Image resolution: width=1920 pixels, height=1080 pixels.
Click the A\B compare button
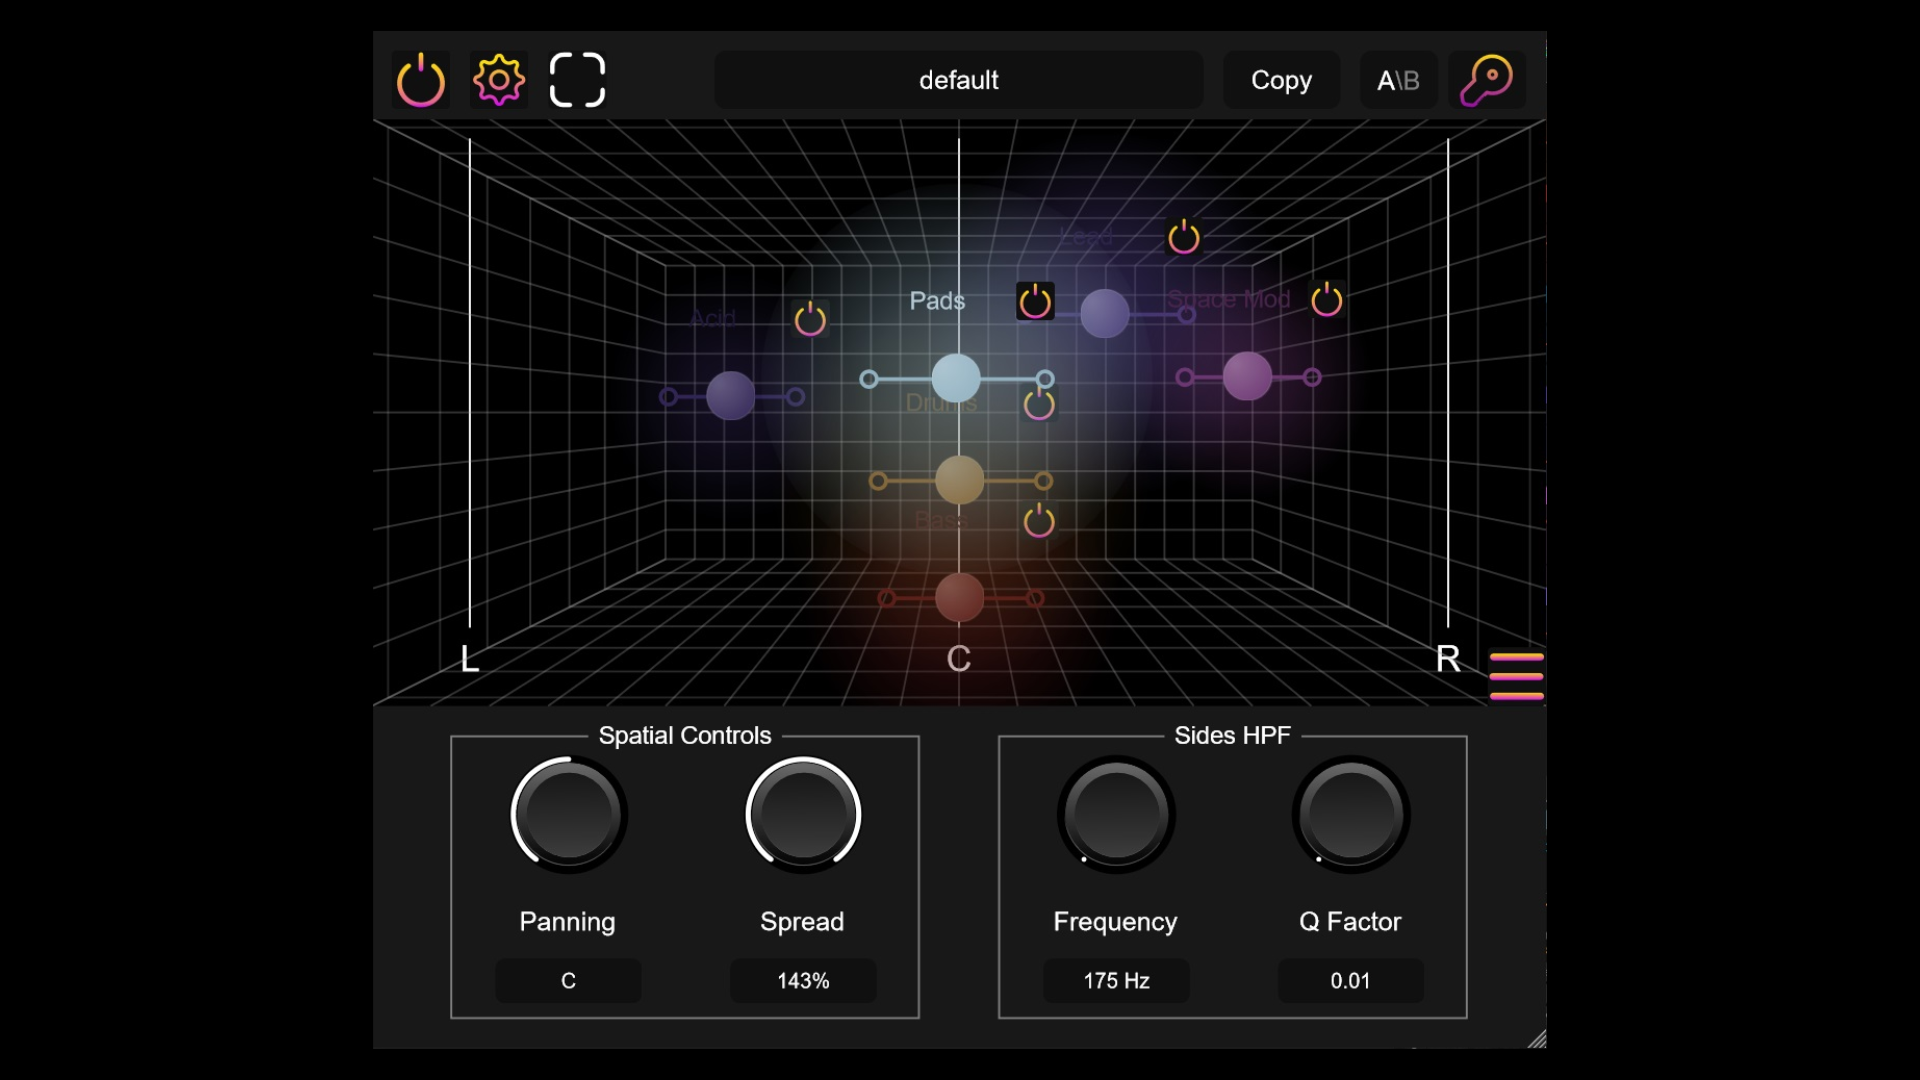tap(1397, 80)
